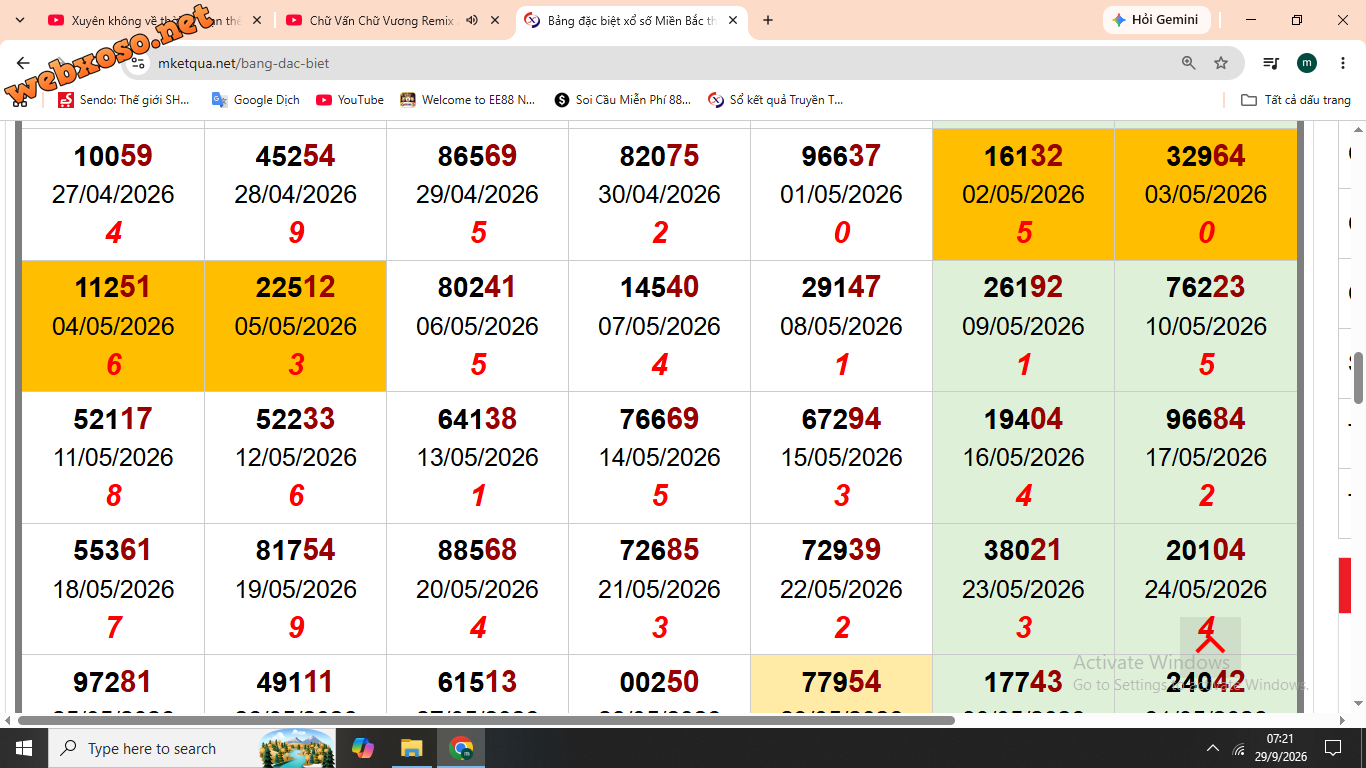The height and width of the screenshot is (768, 1366).
Task: Click the date 05/05/2026
Action: pos(295,326)
